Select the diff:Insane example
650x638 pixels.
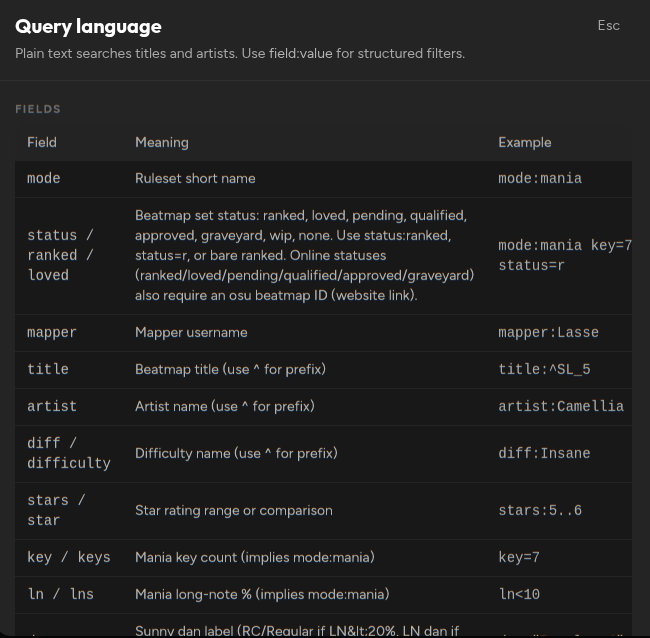pos(544,453)
